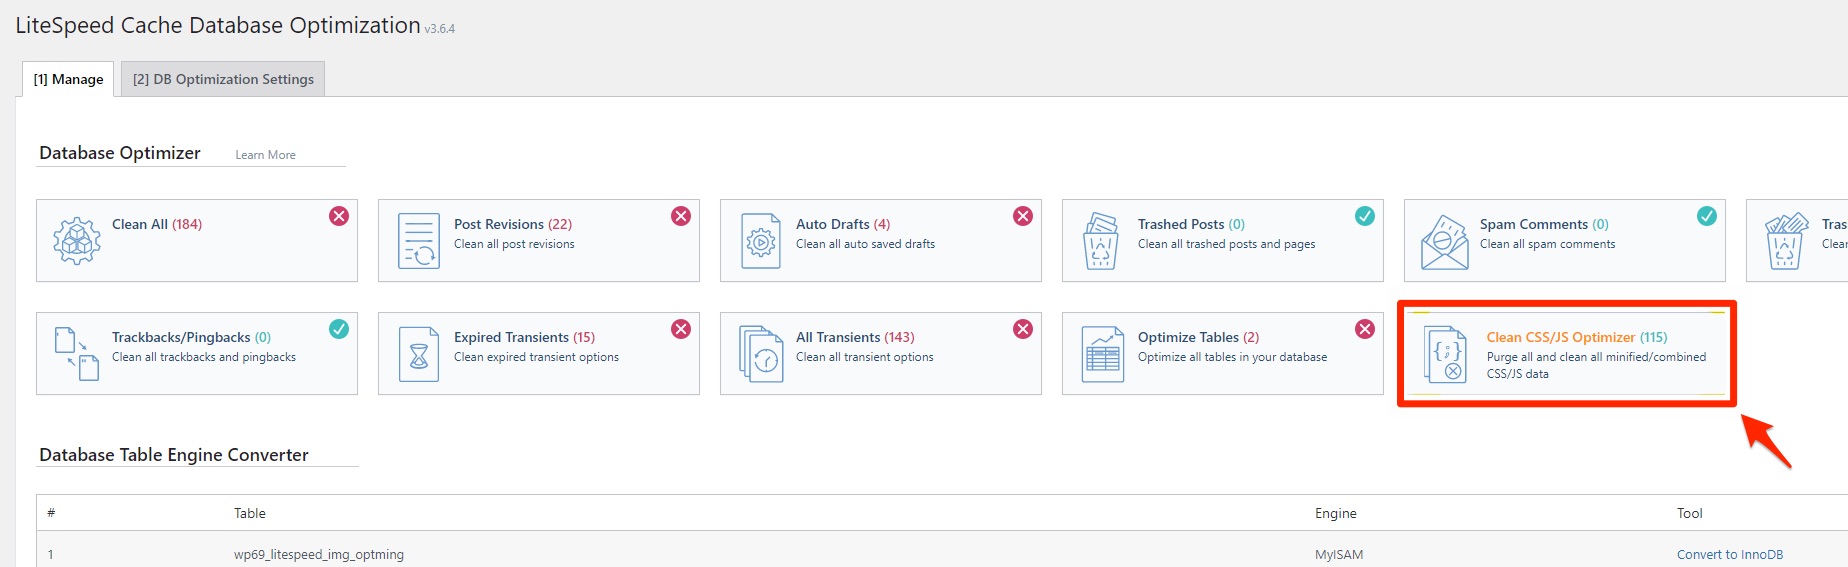The width and height of the screenshot is (1848, 567).
Task: Click the Trackbacks/Pingbacks files icon
Action: click(x=77, y=354)
